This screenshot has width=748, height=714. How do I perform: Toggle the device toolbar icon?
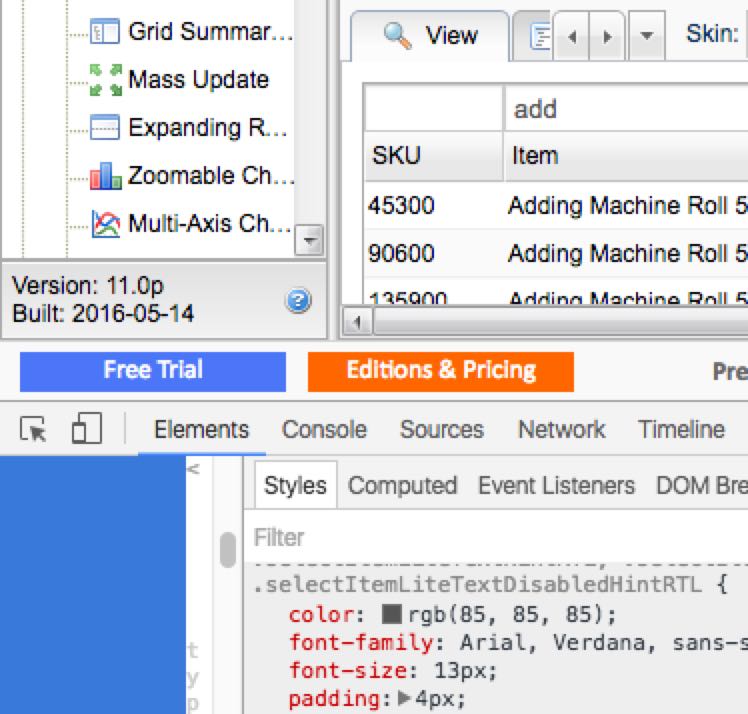click(87, 430)
